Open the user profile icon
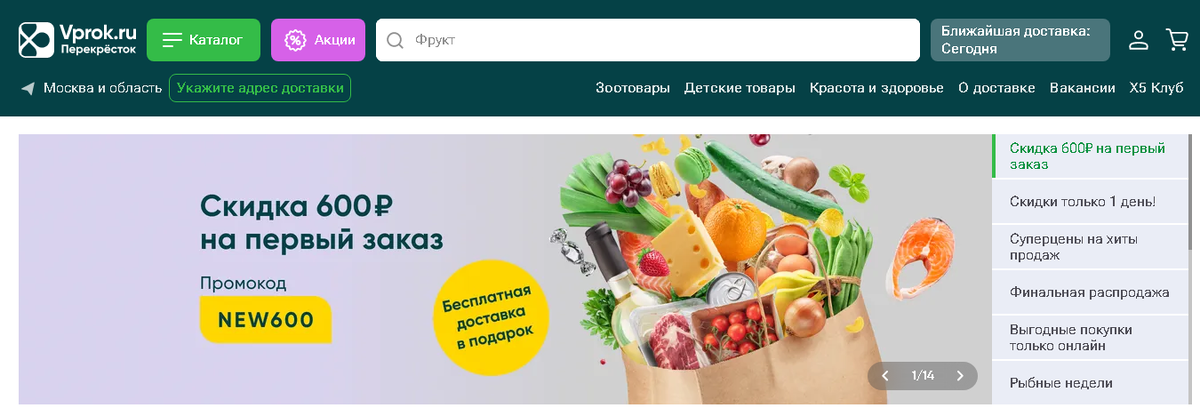 pyautogui.click(x=1138, y=40)
